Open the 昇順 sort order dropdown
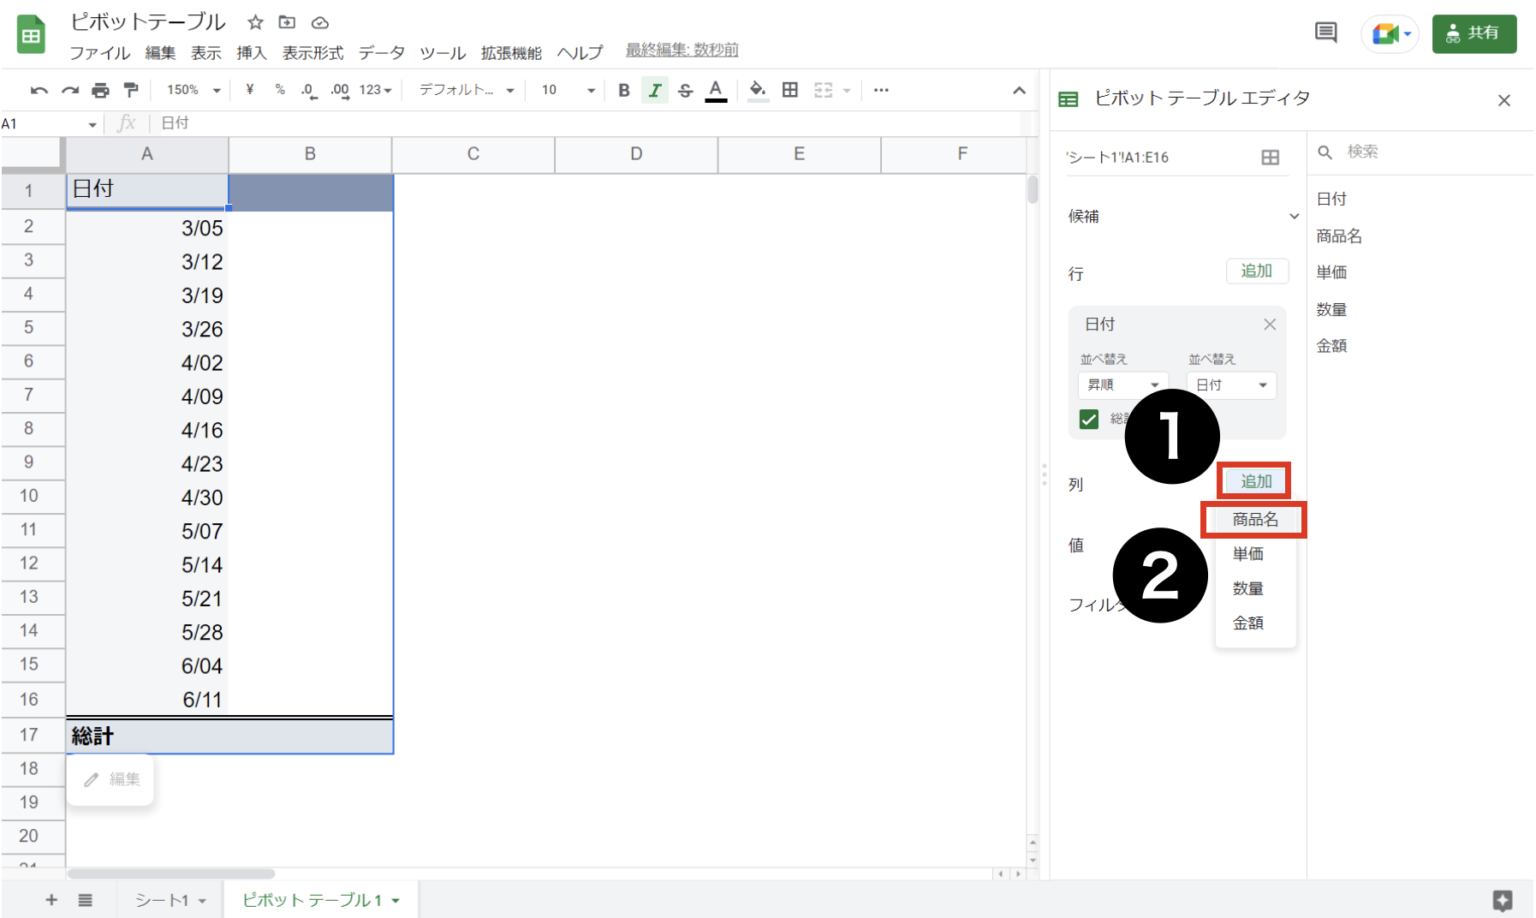 click(1123, 385)
